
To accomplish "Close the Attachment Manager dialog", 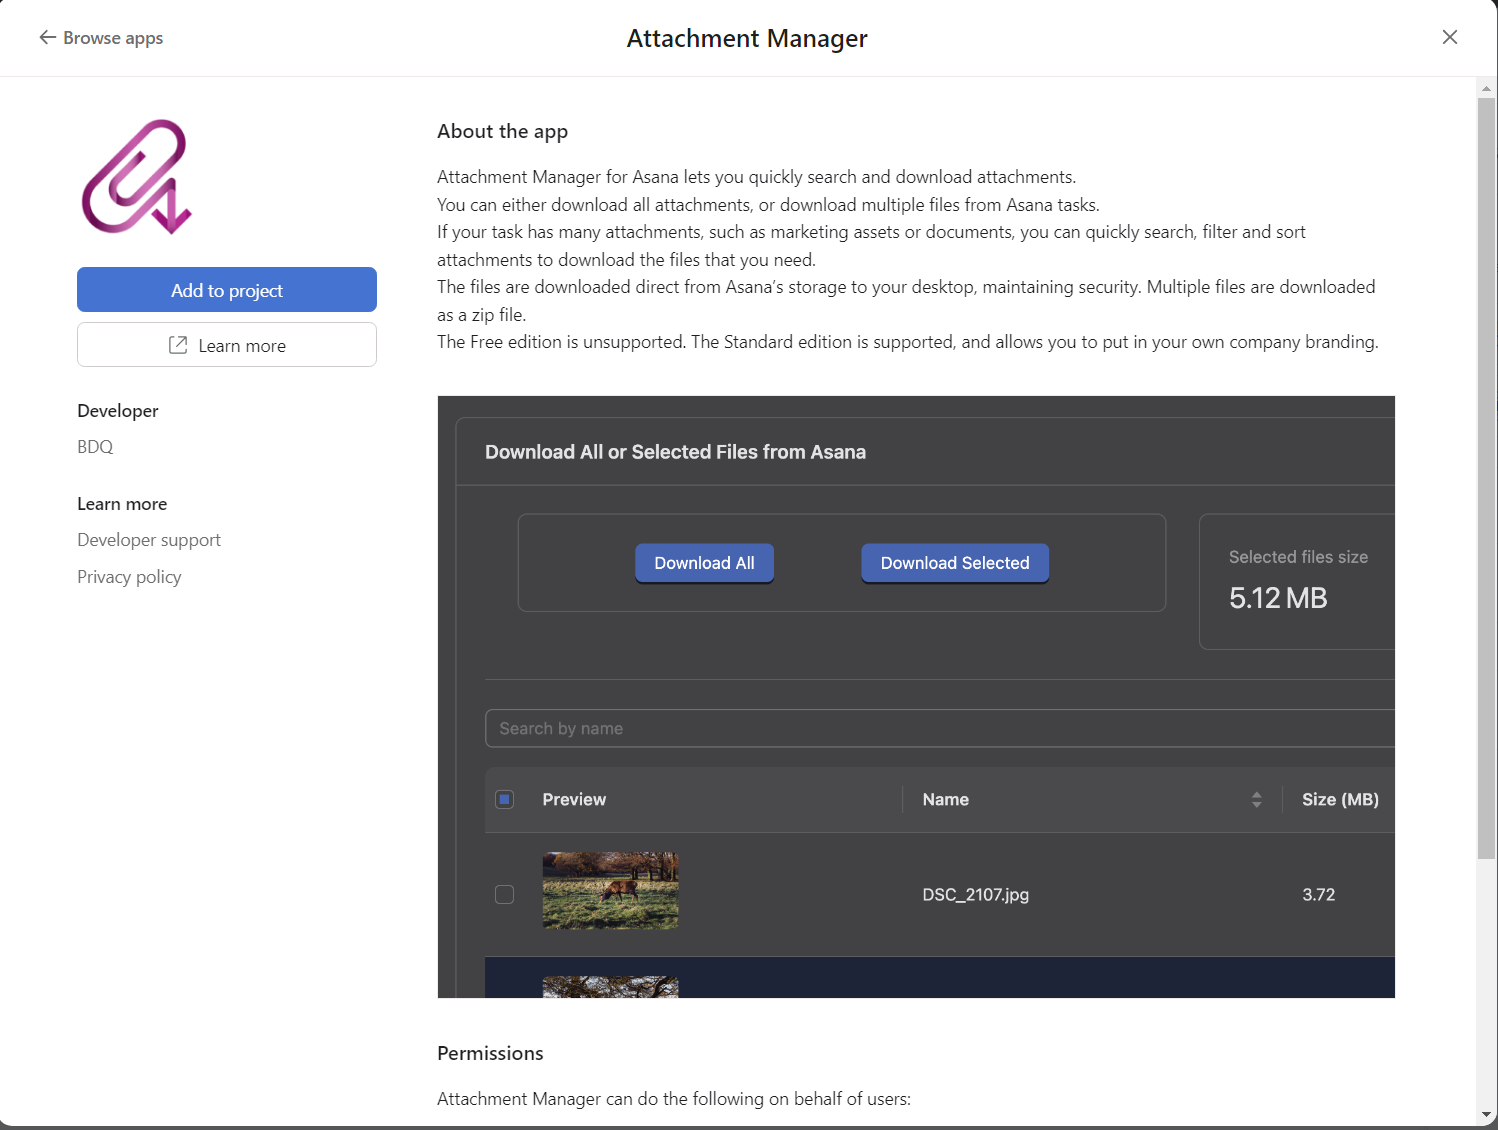I will click(1449, 37).
